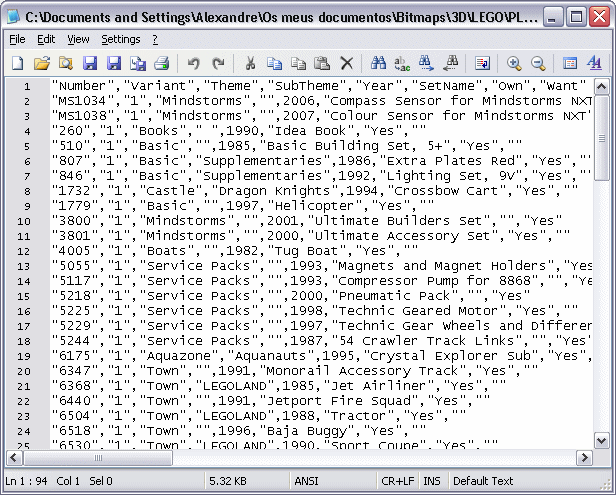Click line number 20 in the margin
The image size is (616, 495).
(x=24, y=371)
